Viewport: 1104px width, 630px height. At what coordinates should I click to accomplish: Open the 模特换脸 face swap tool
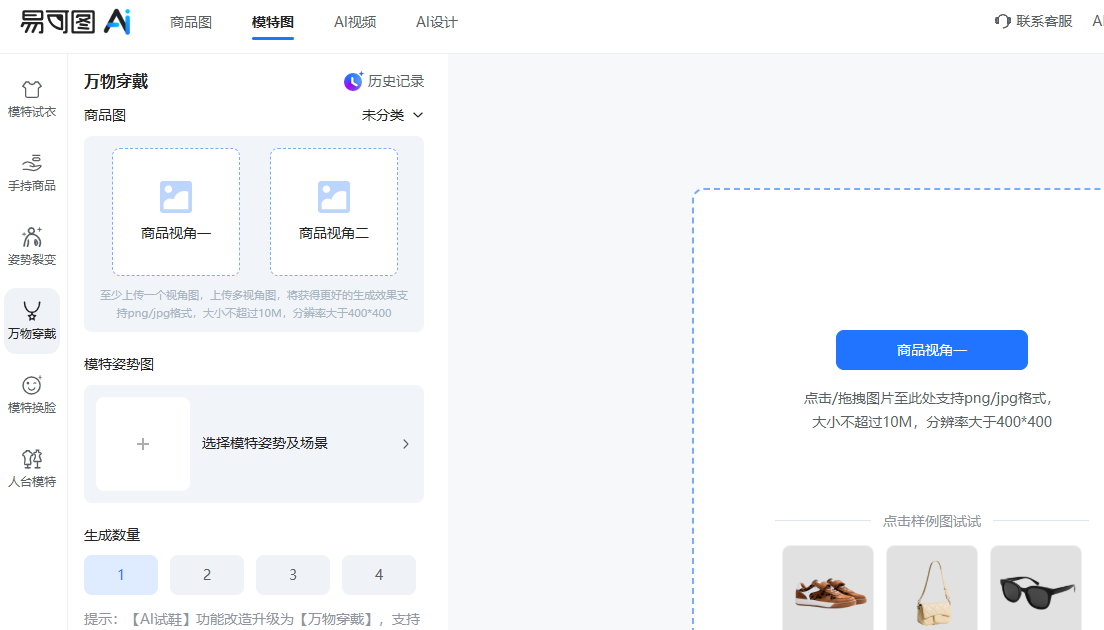pyautogui.click(x=32, y=385)
